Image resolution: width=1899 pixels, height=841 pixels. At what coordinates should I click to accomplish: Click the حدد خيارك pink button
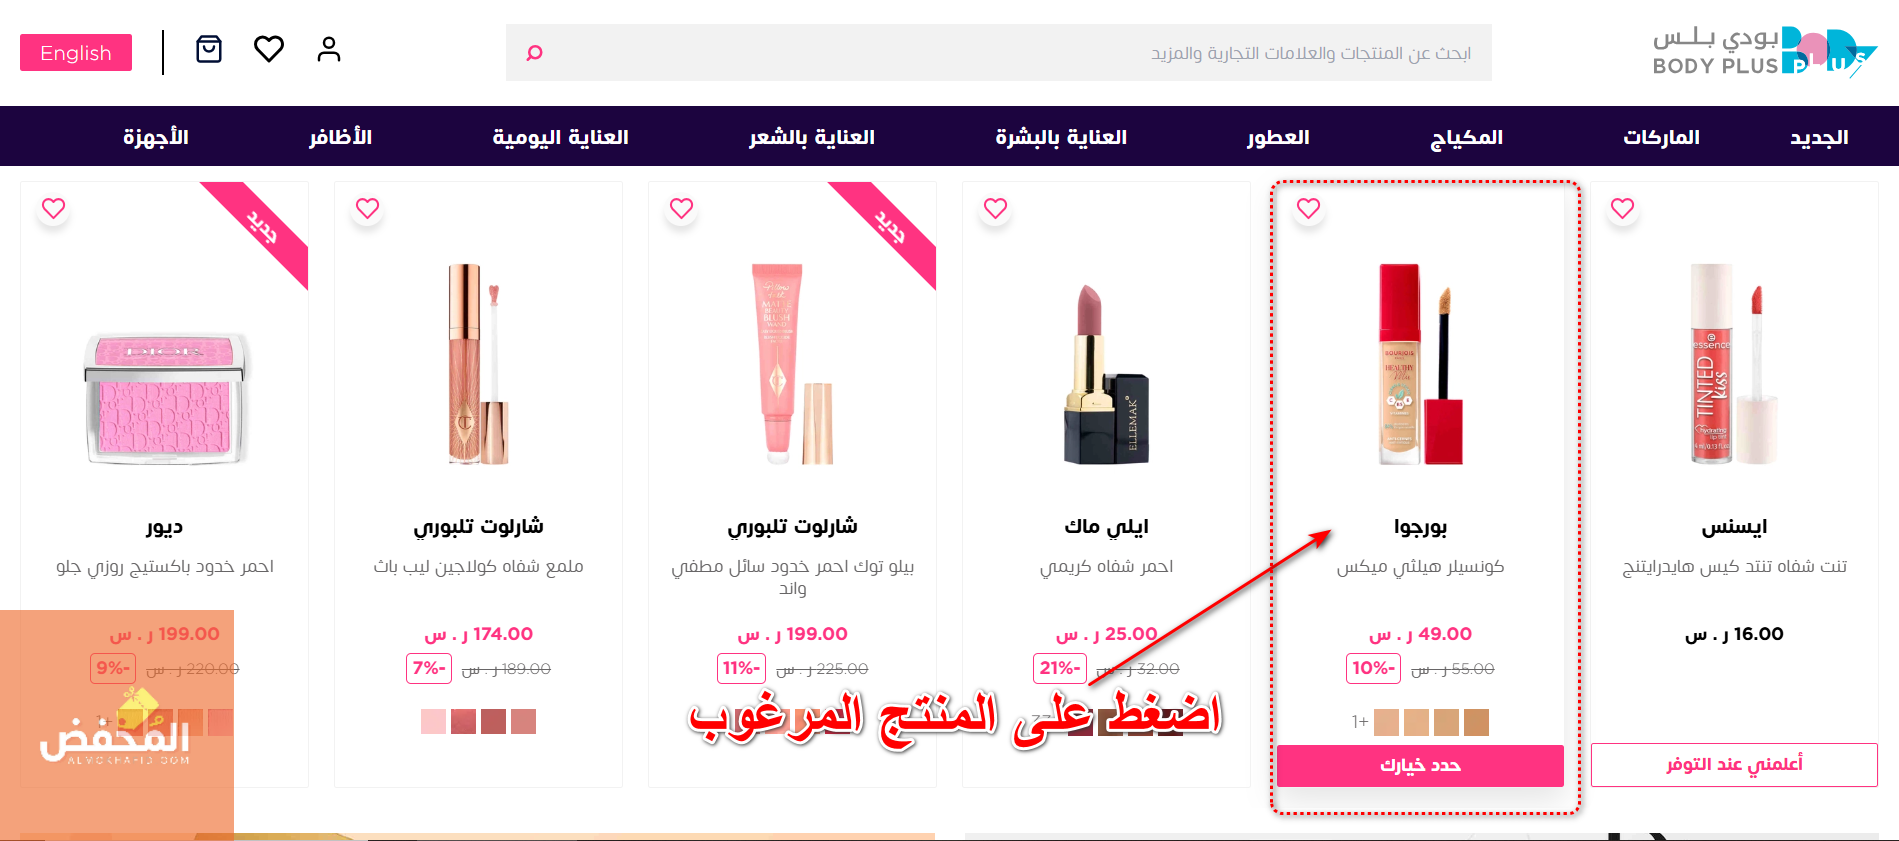pos(1420,765)
